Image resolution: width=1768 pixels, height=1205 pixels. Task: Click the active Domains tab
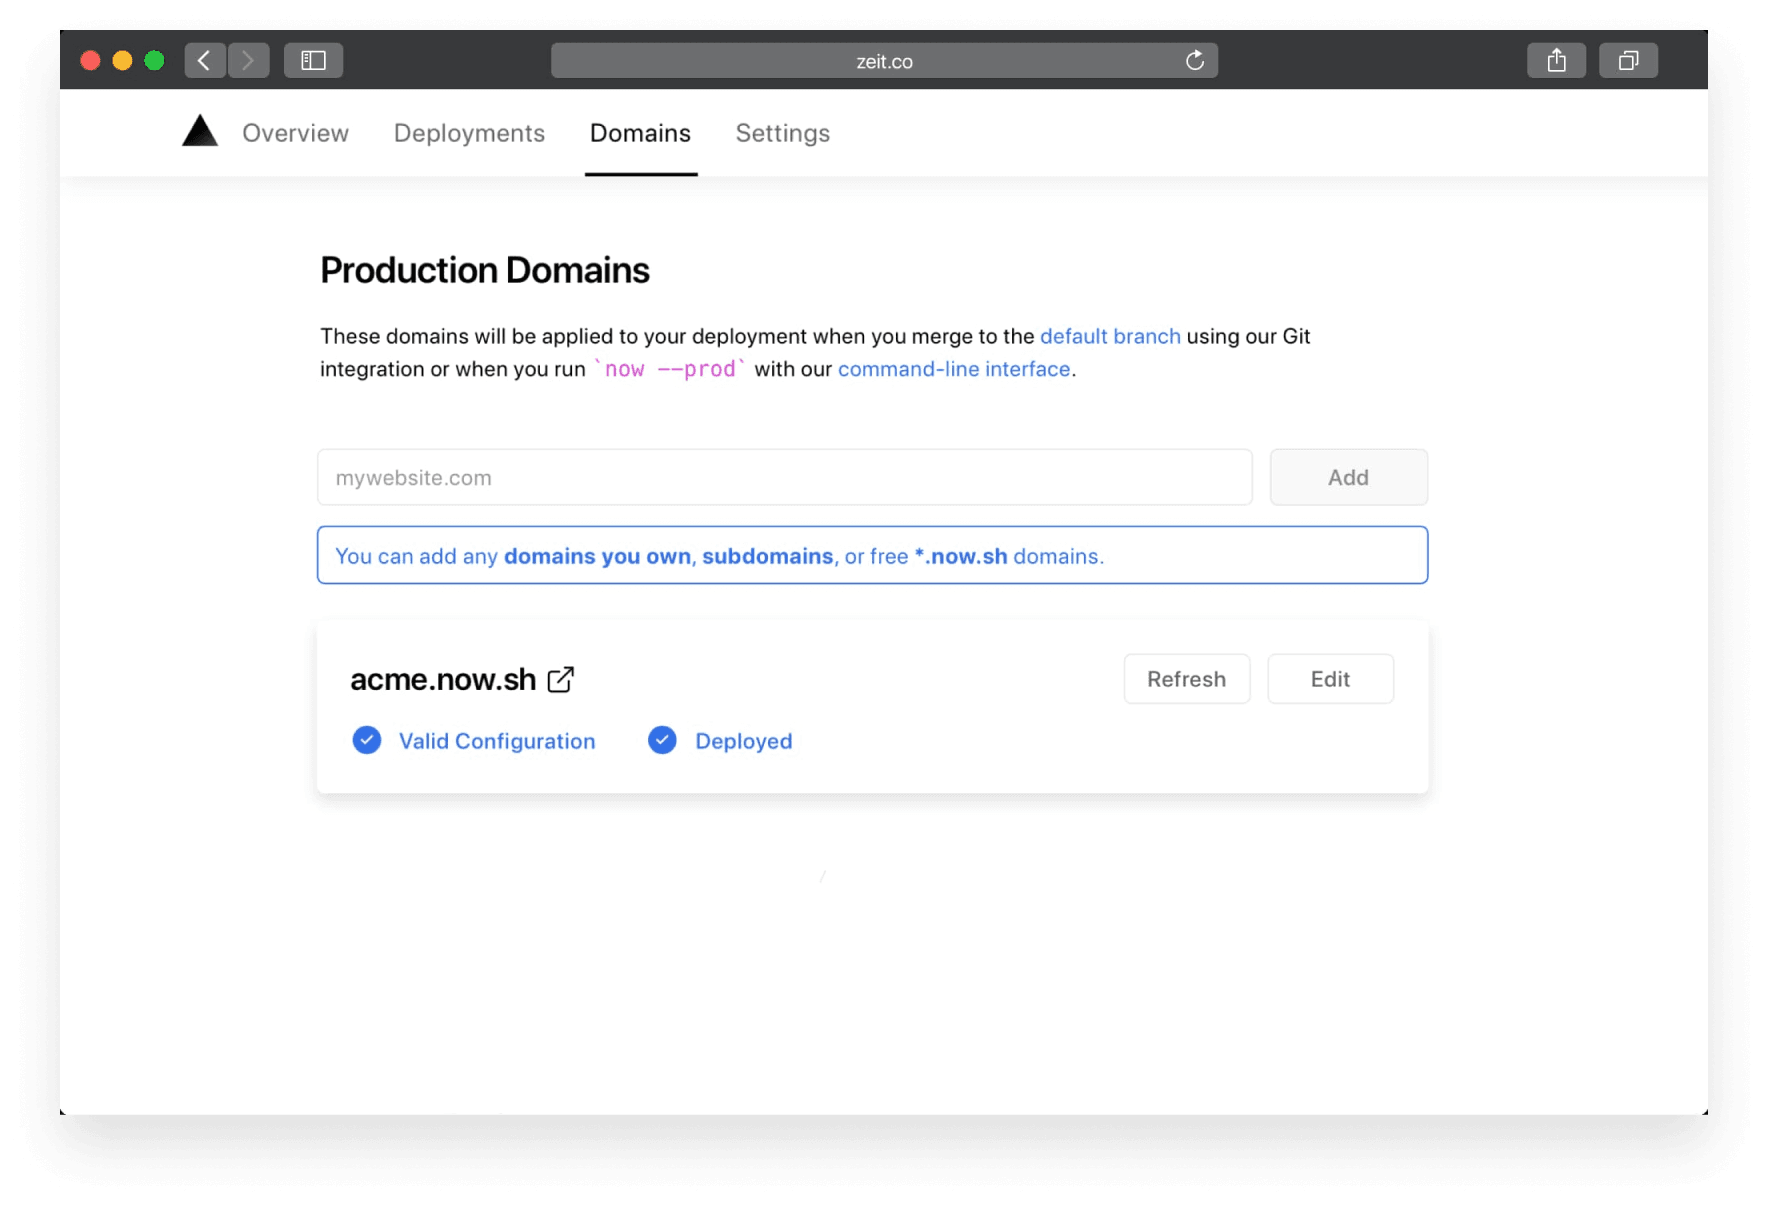[x=640, y=133]
